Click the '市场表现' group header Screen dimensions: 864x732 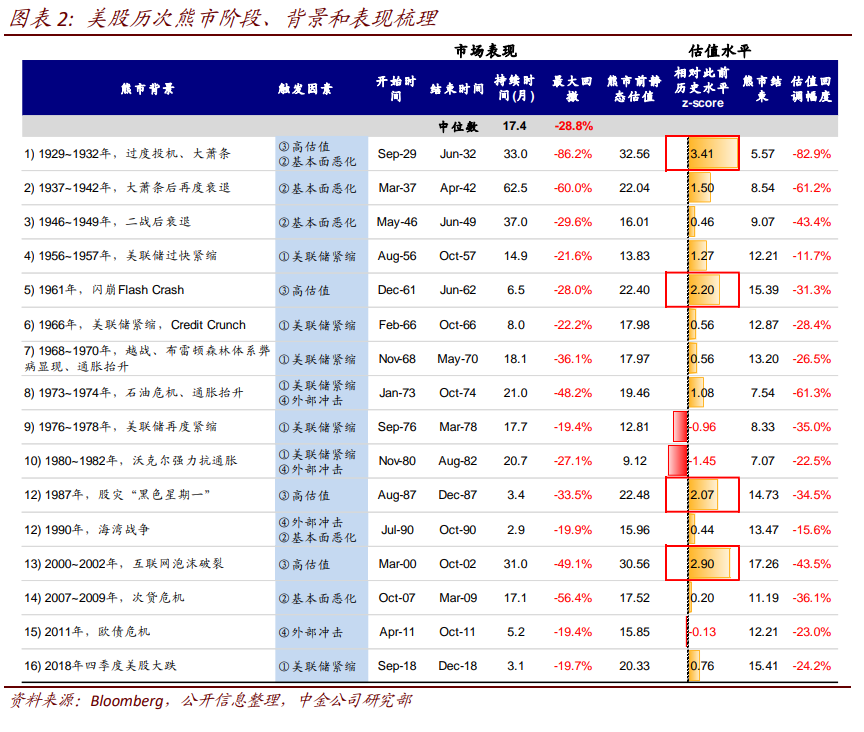(485, 51)
